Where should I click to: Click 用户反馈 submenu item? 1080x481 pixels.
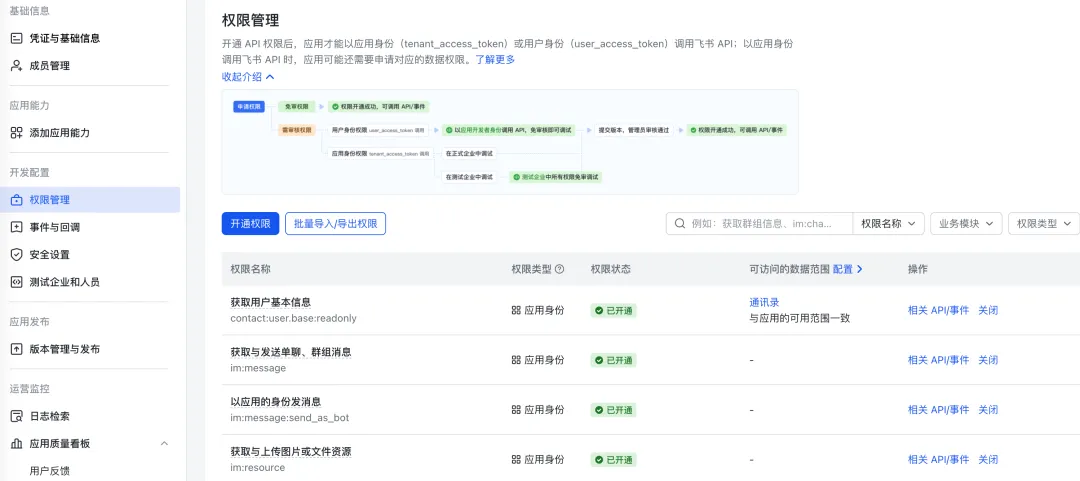coord(50,471)
